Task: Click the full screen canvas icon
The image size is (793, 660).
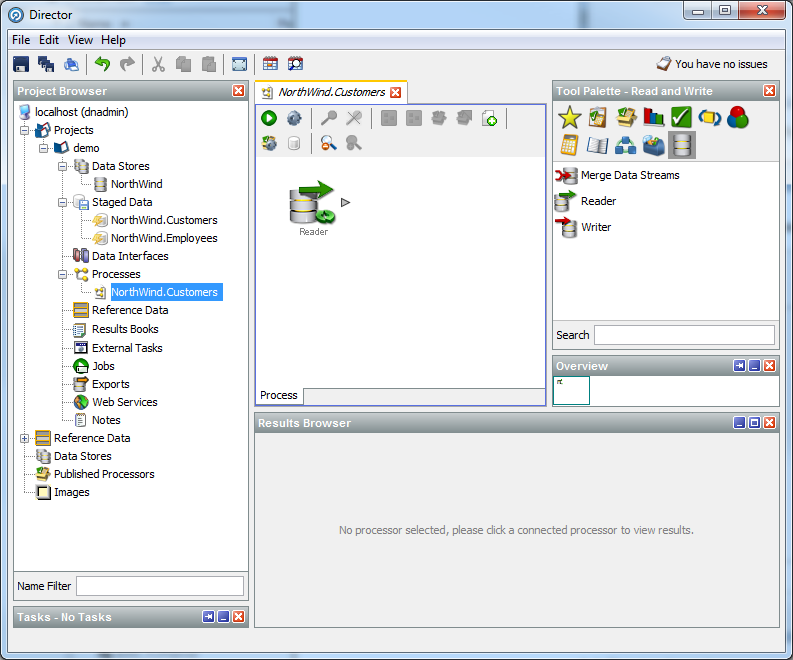Action: point(239,64)
